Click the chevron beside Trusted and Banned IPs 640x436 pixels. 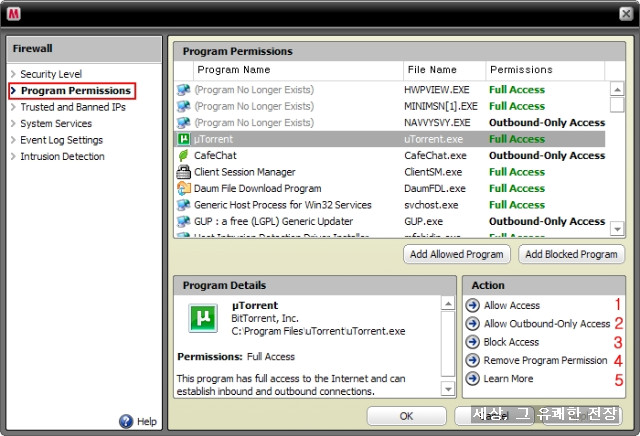pyautogui.click(x=13, y=107)
